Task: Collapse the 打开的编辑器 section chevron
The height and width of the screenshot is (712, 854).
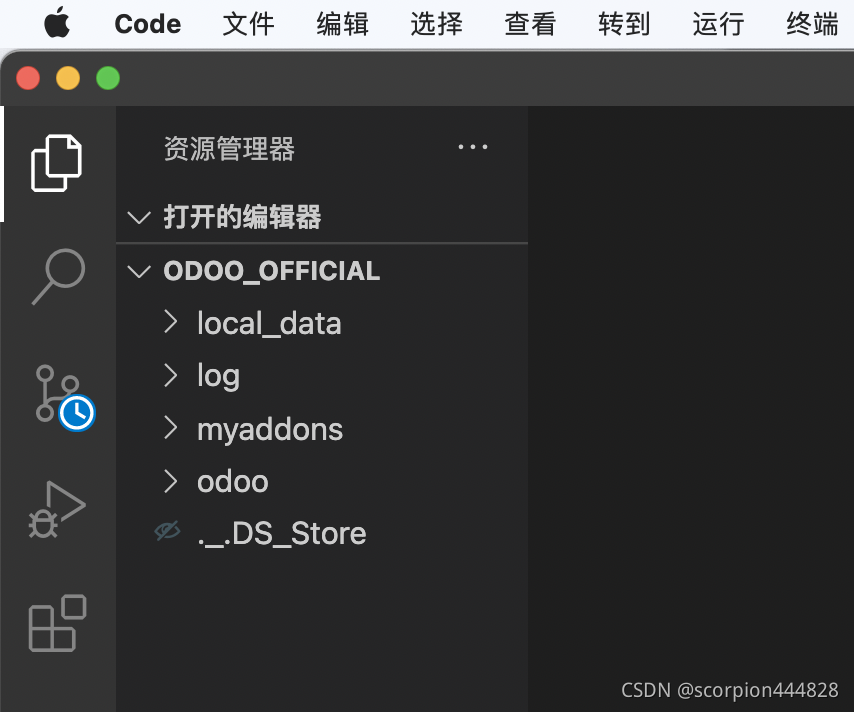Action: point(139,217)
